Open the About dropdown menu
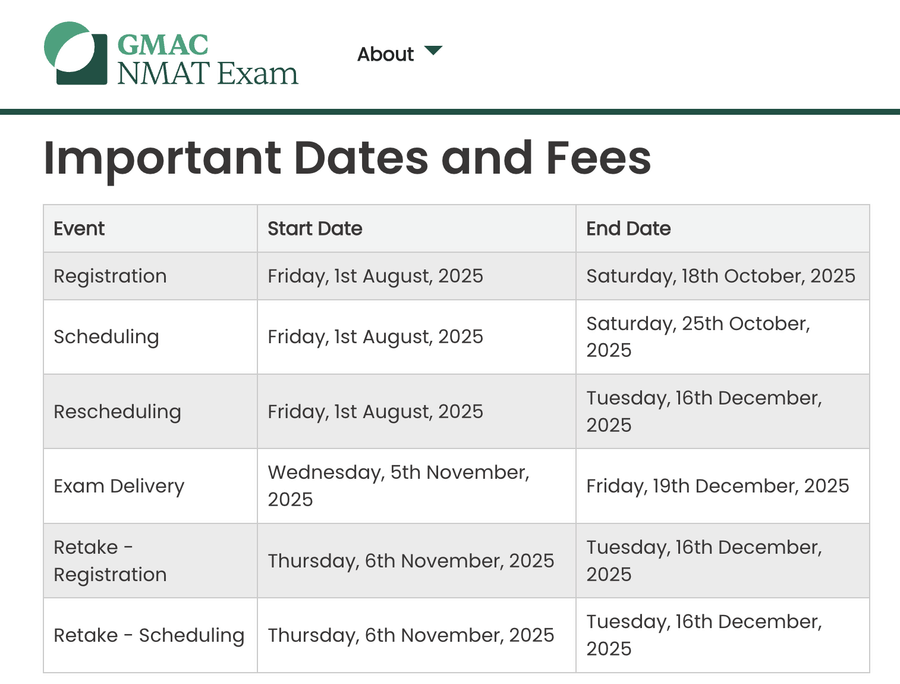Screen dimensions: 900x684 point(399,54)
